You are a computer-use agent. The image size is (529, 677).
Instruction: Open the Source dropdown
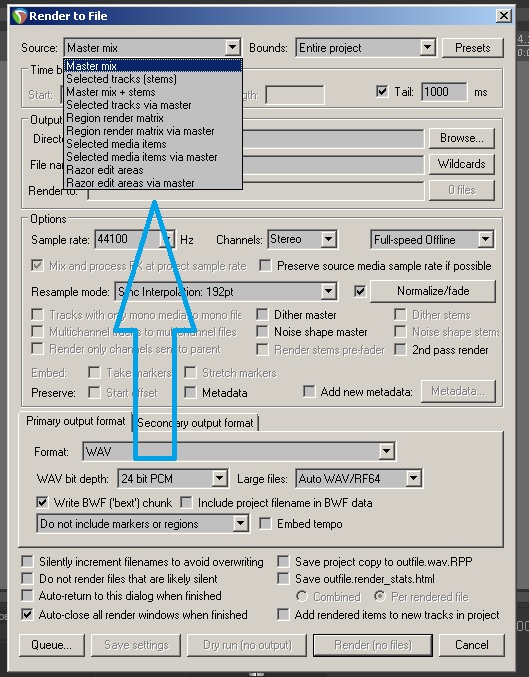(x=152, y=47)
